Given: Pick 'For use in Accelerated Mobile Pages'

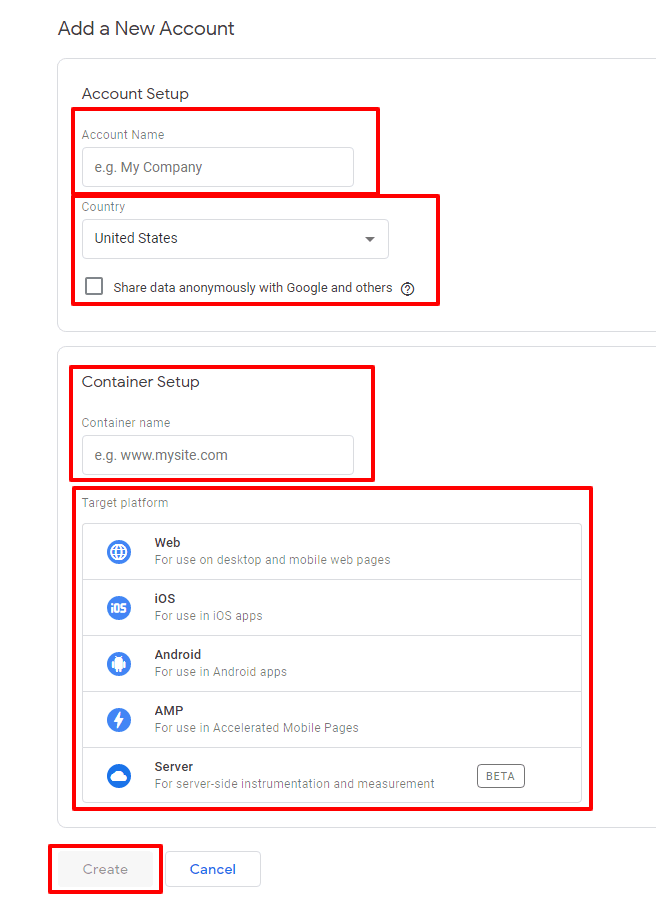Looking at the screenshot, I should pos(256,728).
